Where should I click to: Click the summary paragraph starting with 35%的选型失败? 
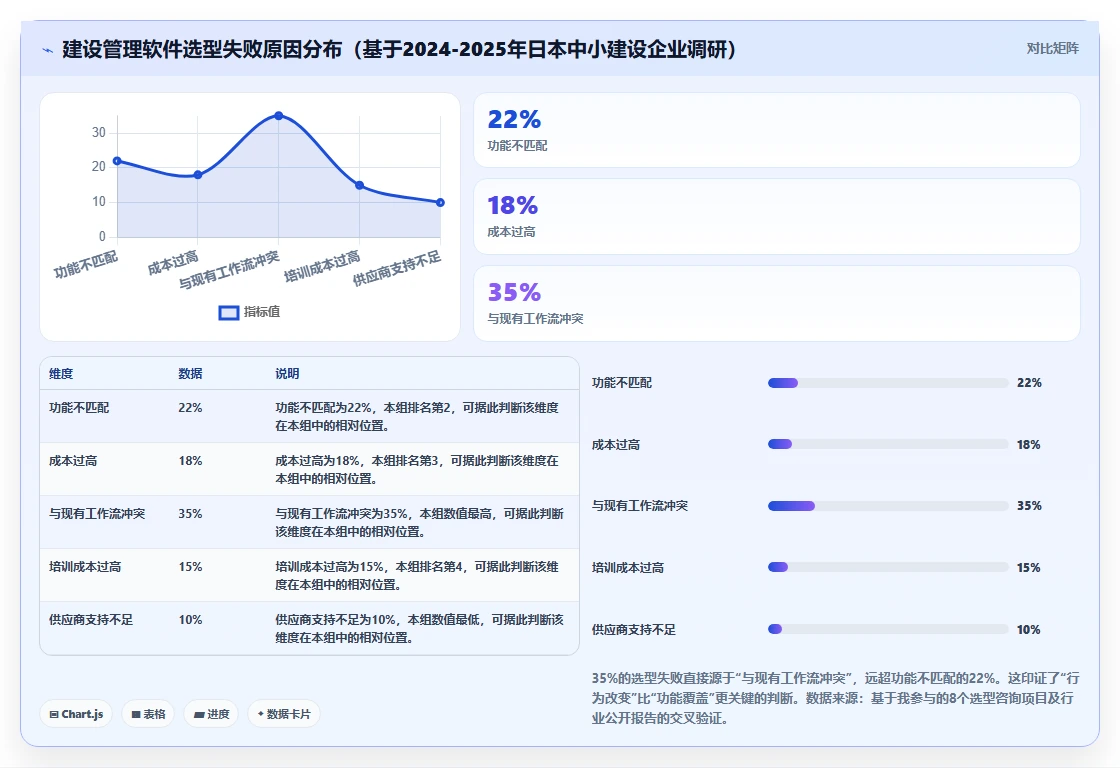tap(835, 698)
